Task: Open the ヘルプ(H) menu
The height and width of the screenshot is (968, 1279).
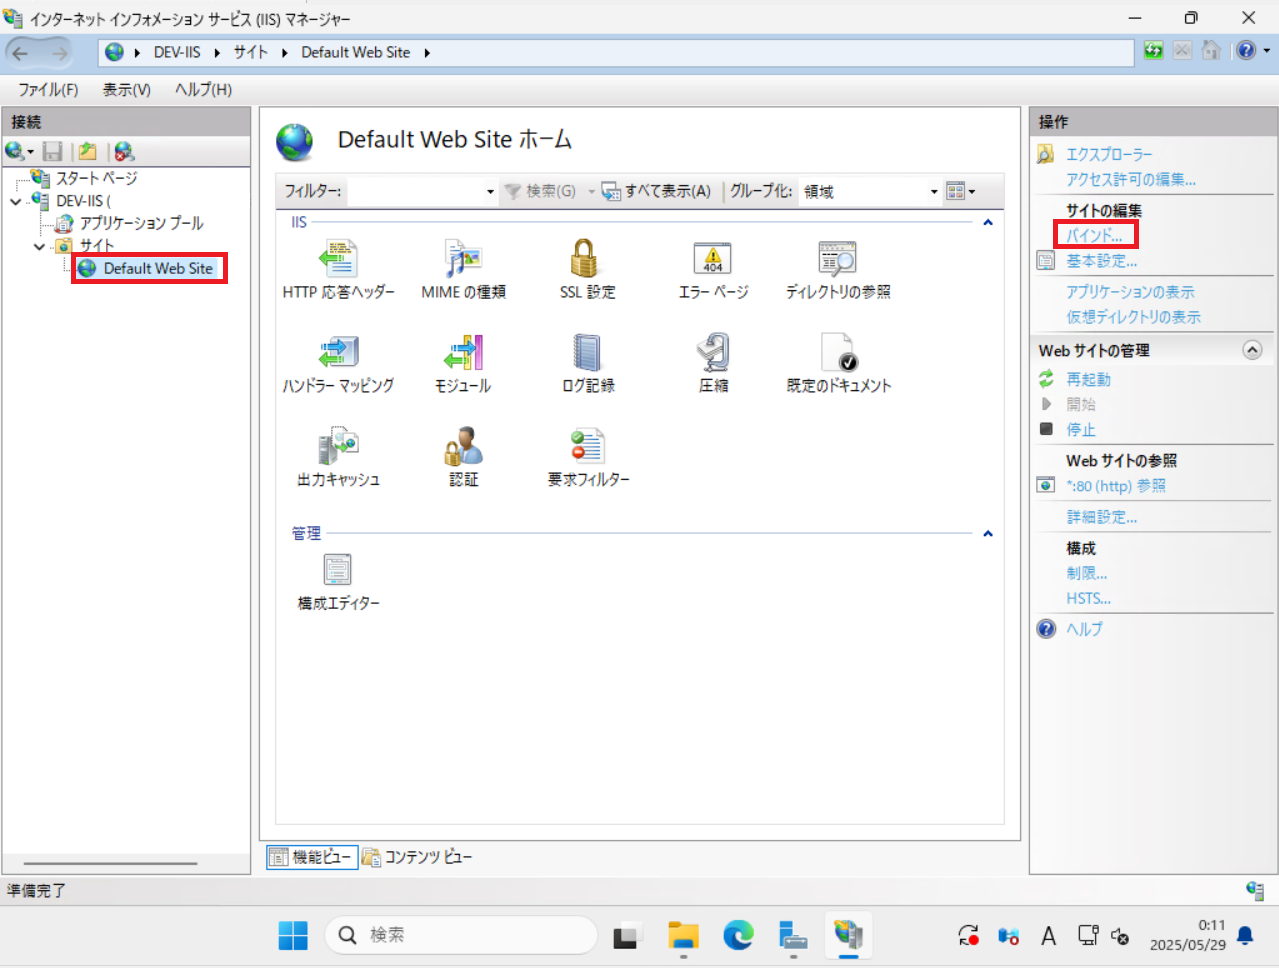Action: [x=203, y=90]
